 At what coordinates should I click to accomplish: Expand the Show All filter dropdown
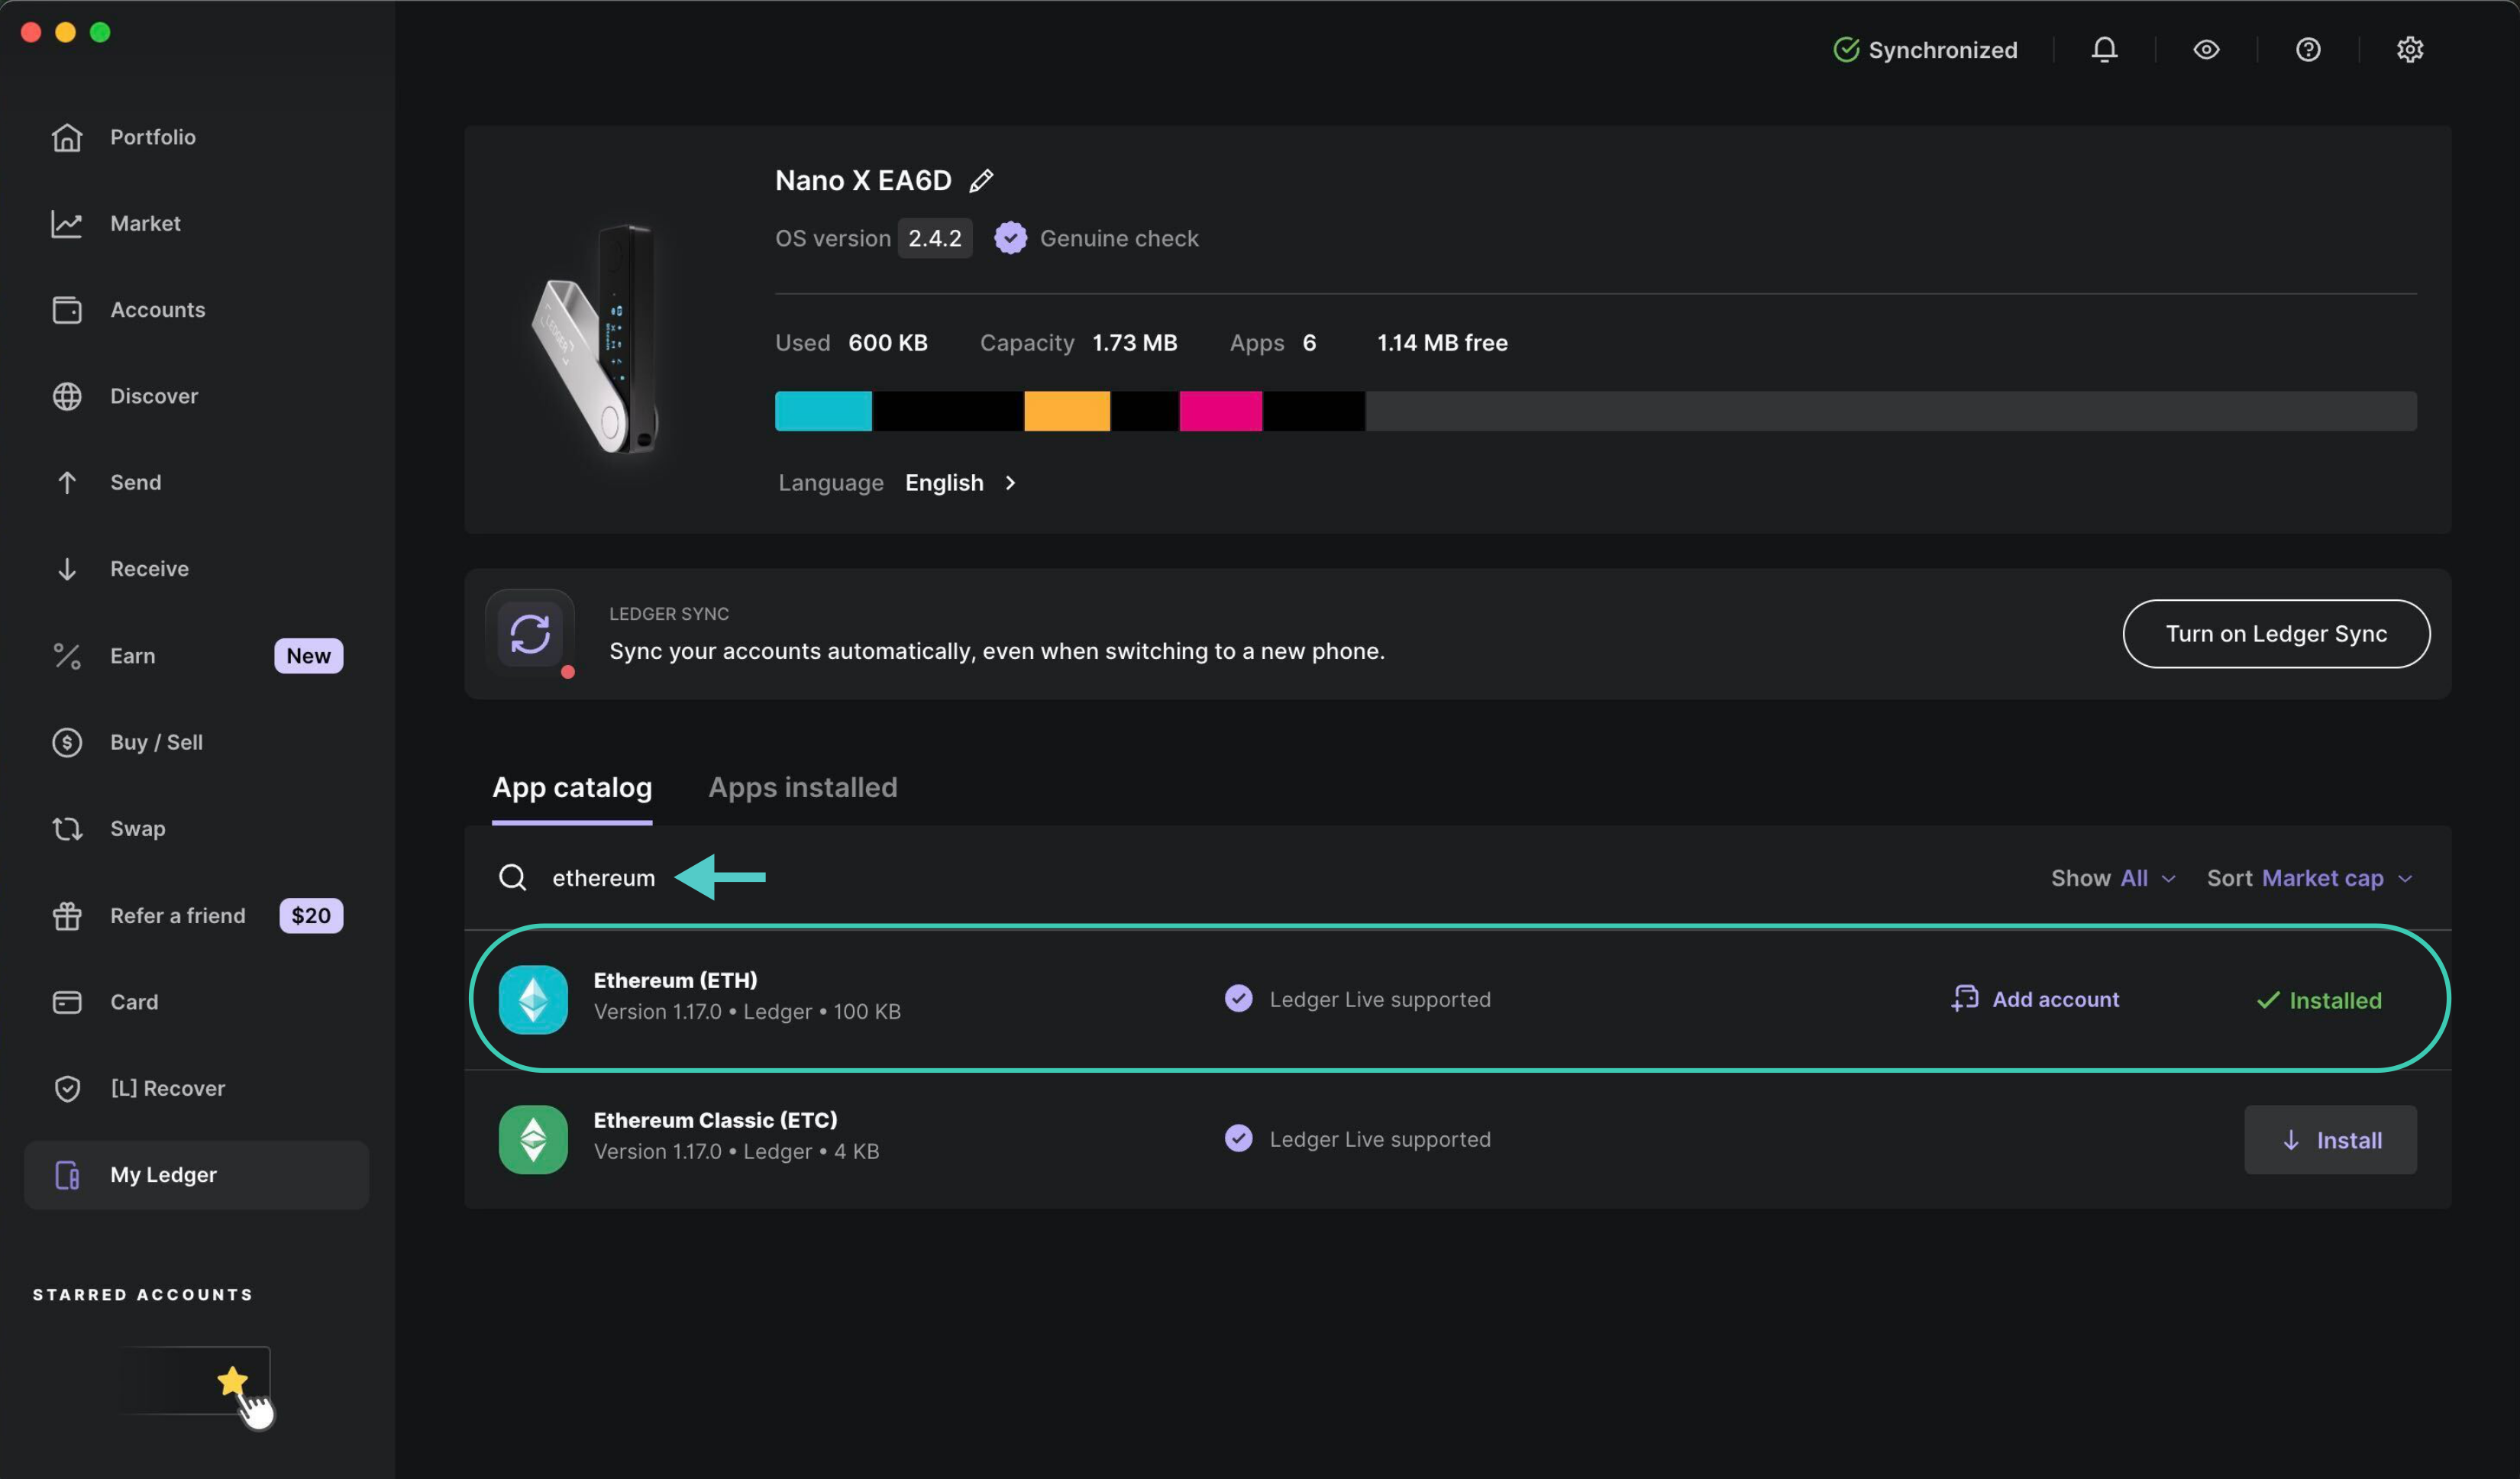(x=2113, y=878)
